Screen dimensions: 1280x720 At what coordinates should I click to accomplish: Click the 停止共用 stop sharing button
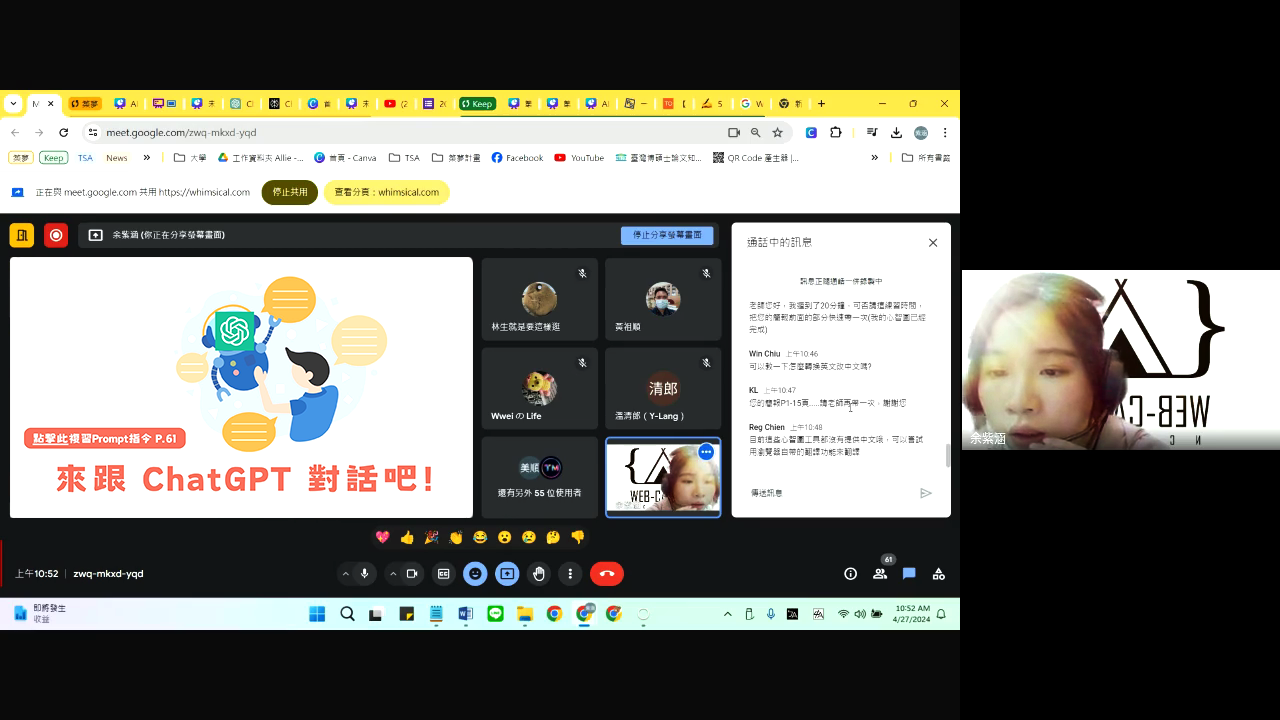pyautogui.click(x=289, y=192)
